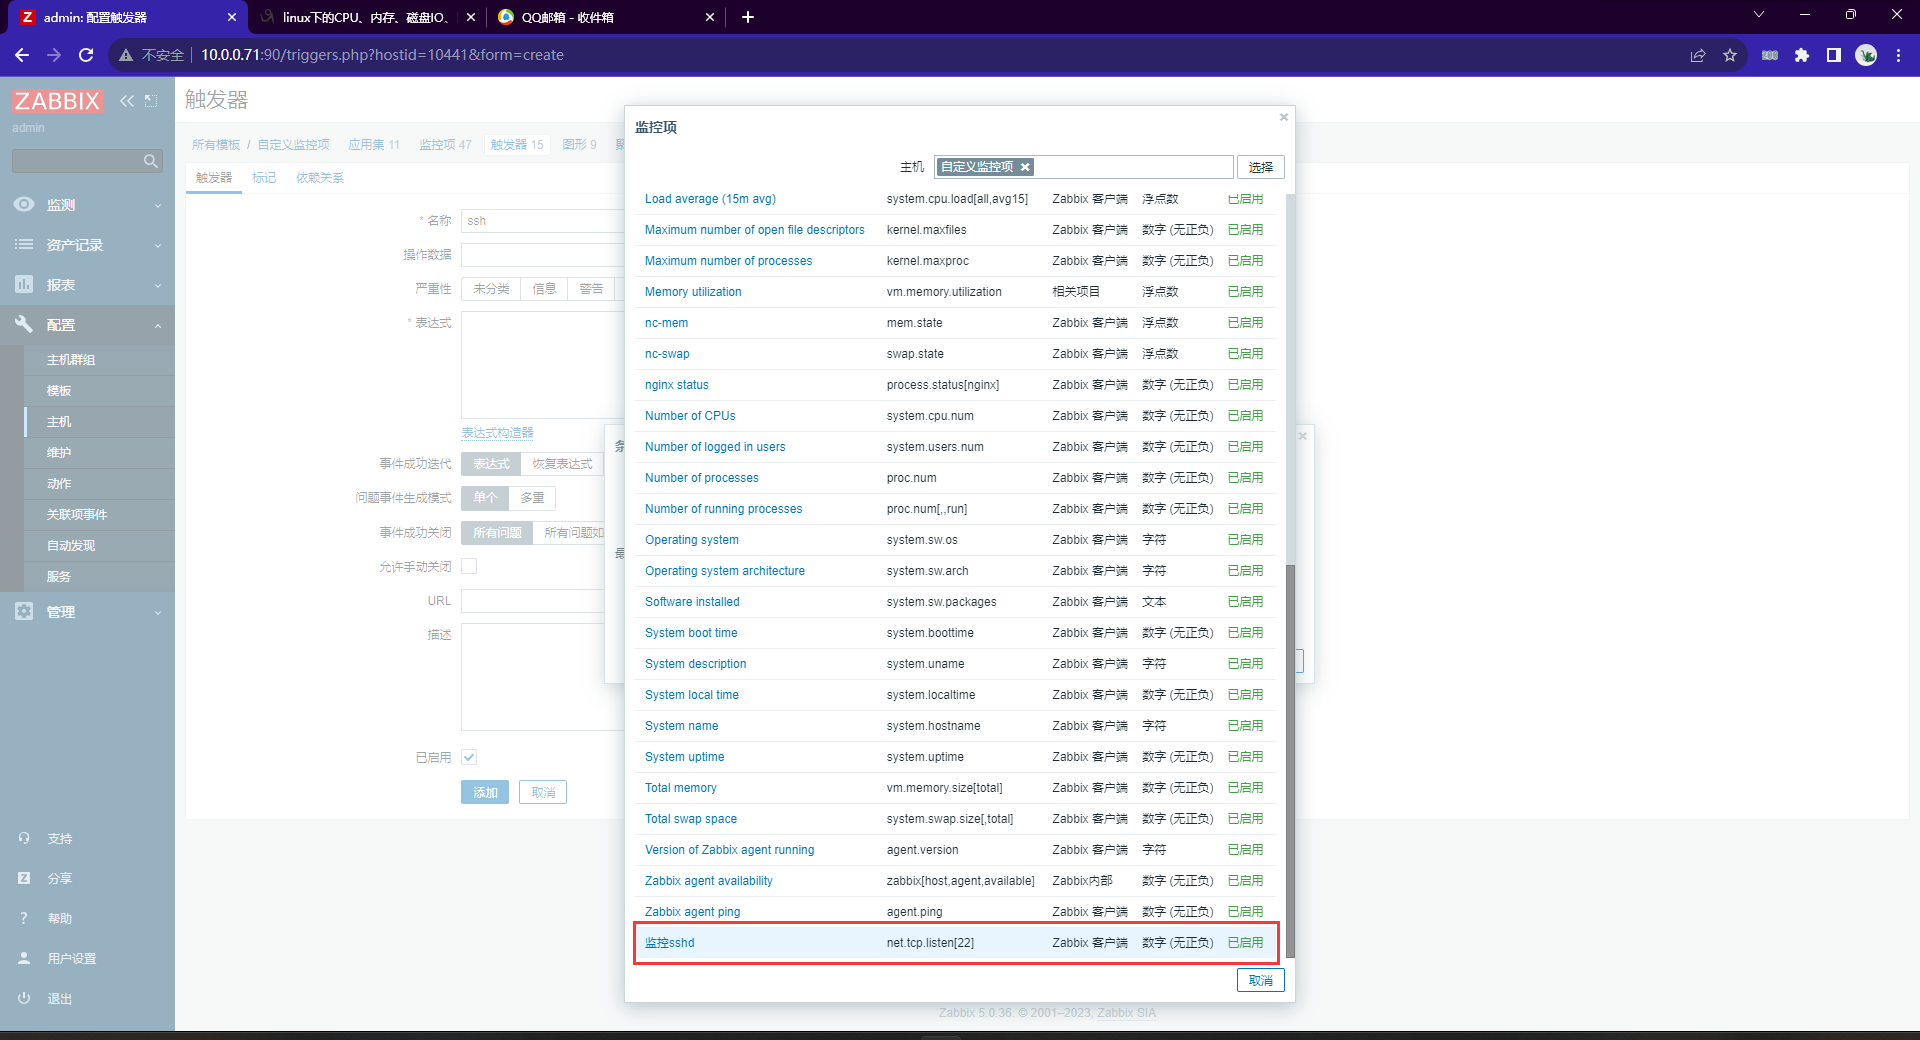Bookmark this page with the star icon
Viewport: 1920px width, 1040px height.
coord(1730,55)
